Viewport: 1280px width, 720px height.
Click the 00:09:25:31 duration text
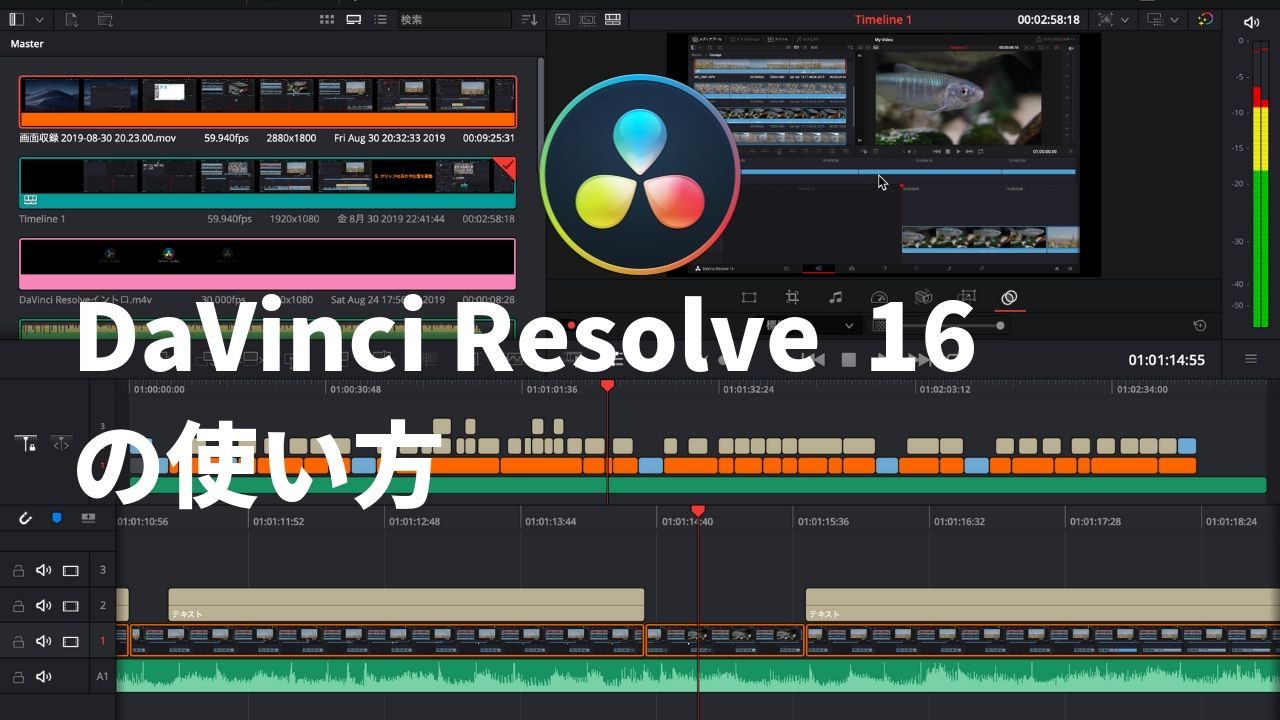pos(489,138)
